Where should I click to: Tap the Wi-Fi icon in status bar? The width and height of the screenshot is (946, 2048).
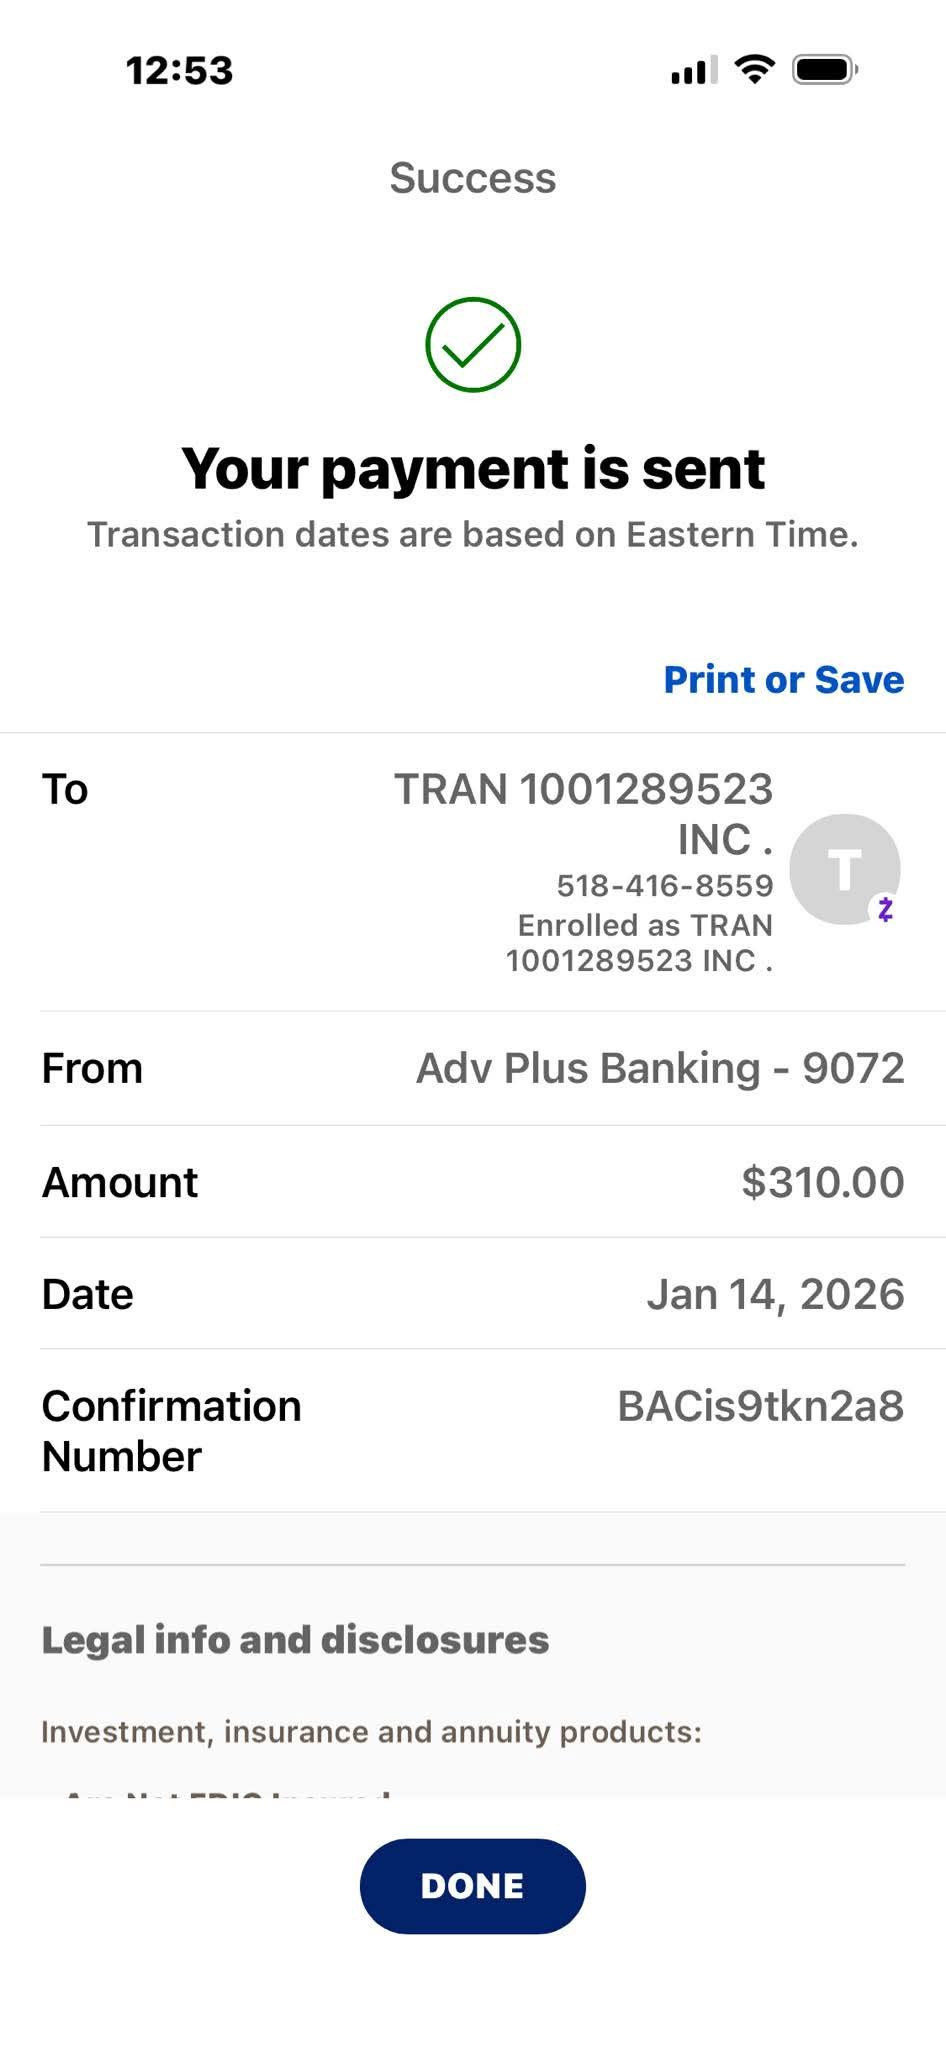click(x=754, y=69)
